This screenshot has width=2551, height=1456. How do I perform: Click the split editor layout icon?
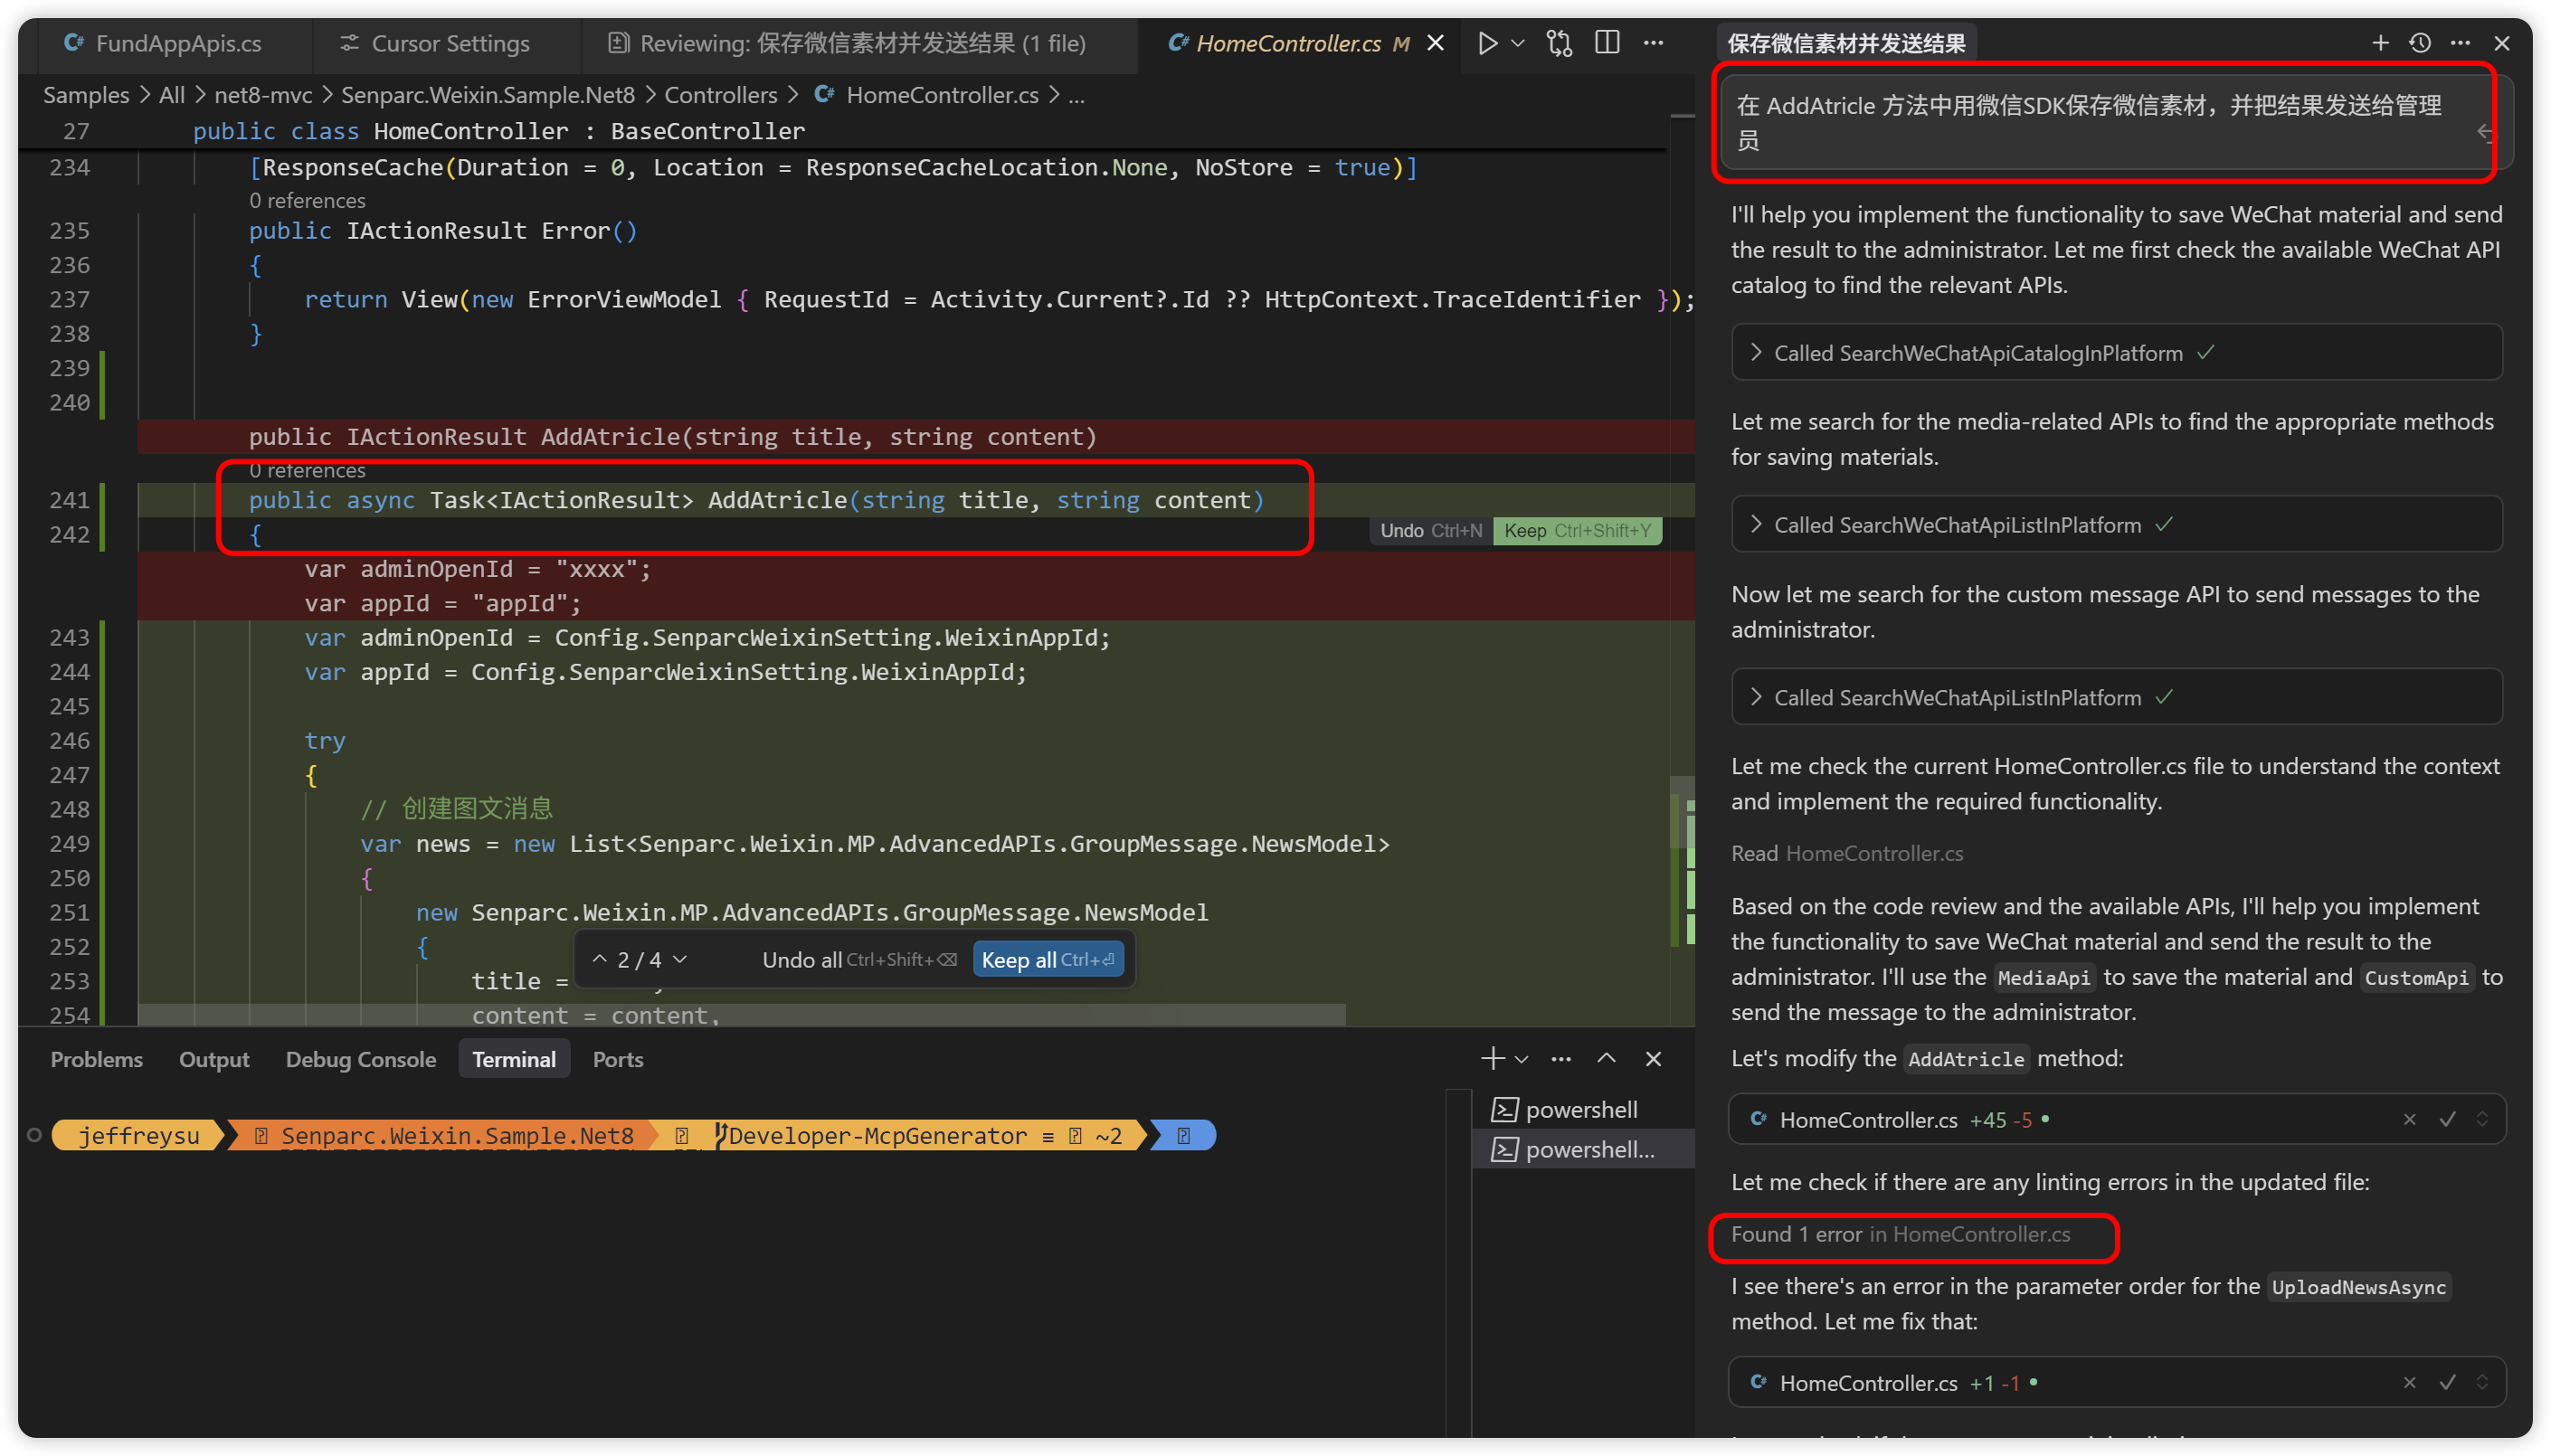pos(1607,43)
